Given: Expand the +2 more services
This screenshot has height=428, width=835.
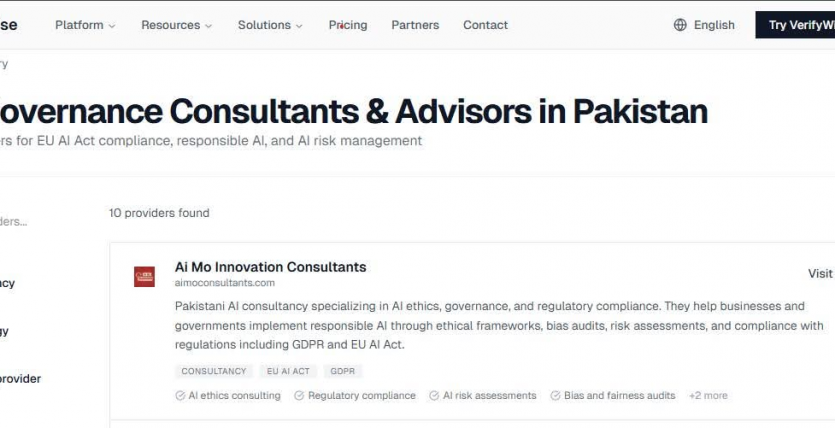Looking at the screenshot, I should click(708, 396).
